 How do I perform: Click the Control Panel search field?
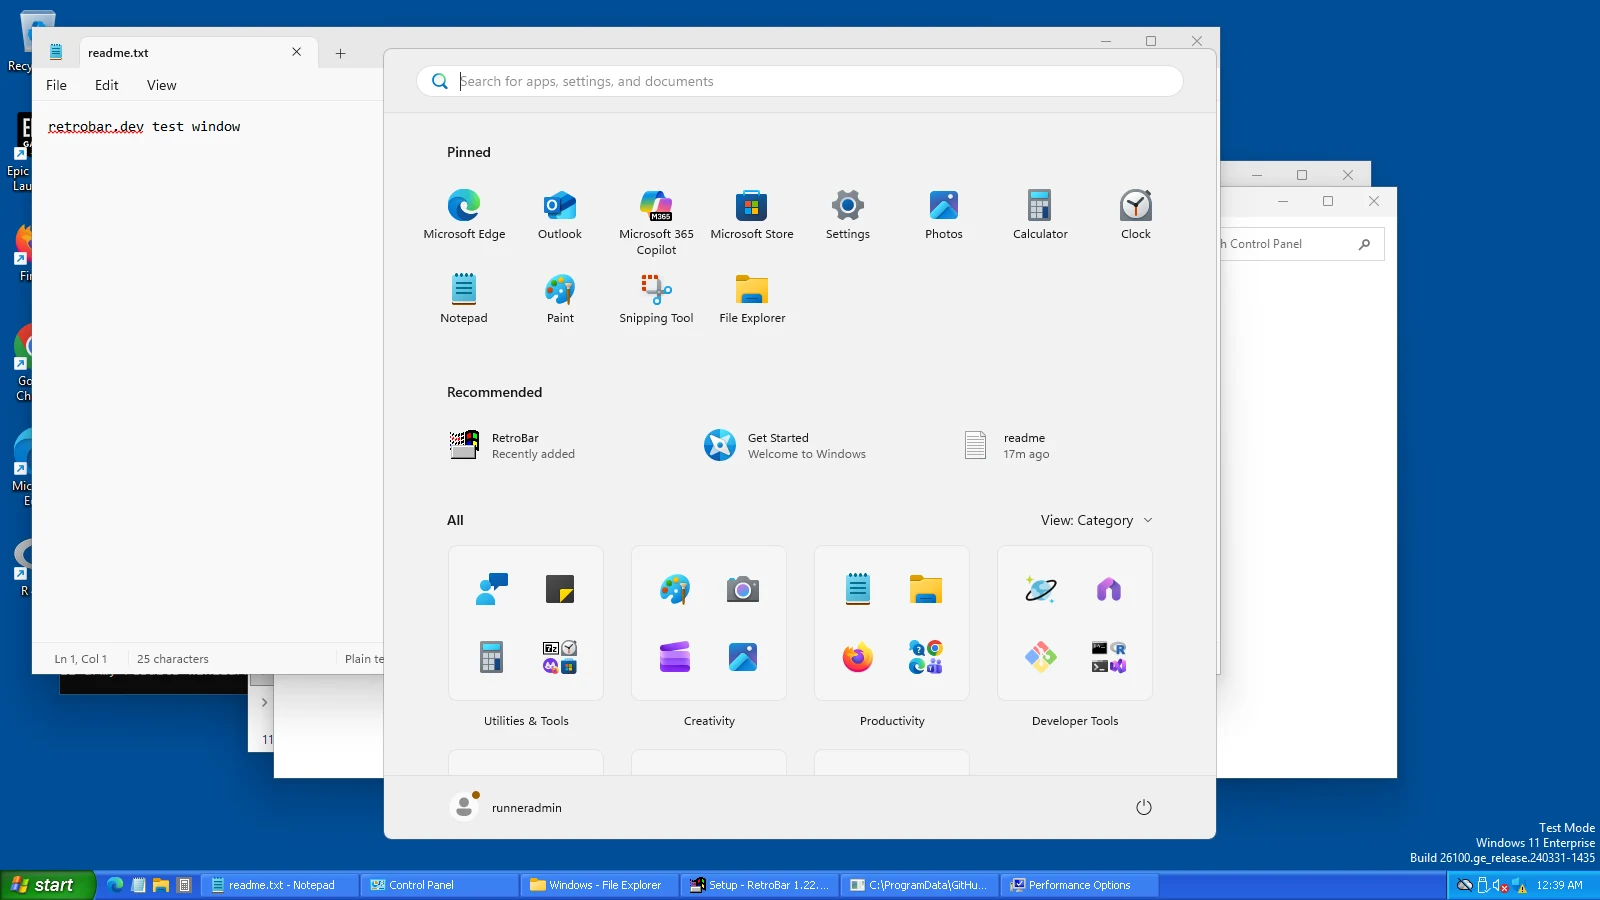tap(1300, 244)
